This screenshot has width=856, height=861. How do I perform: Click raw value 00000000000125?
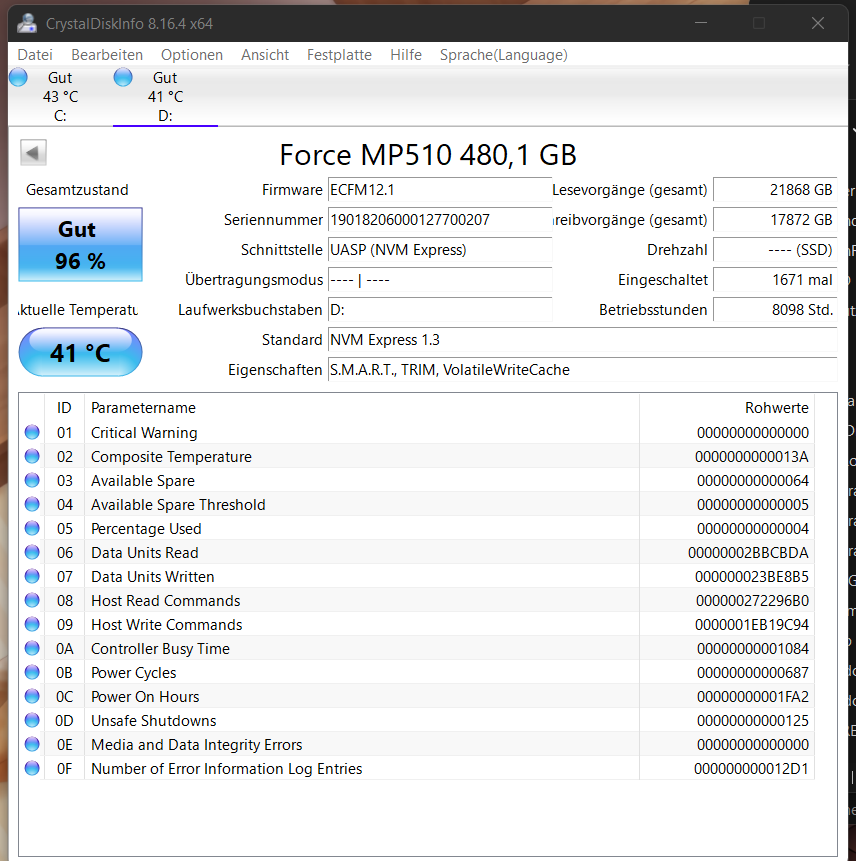pos(753,721)
